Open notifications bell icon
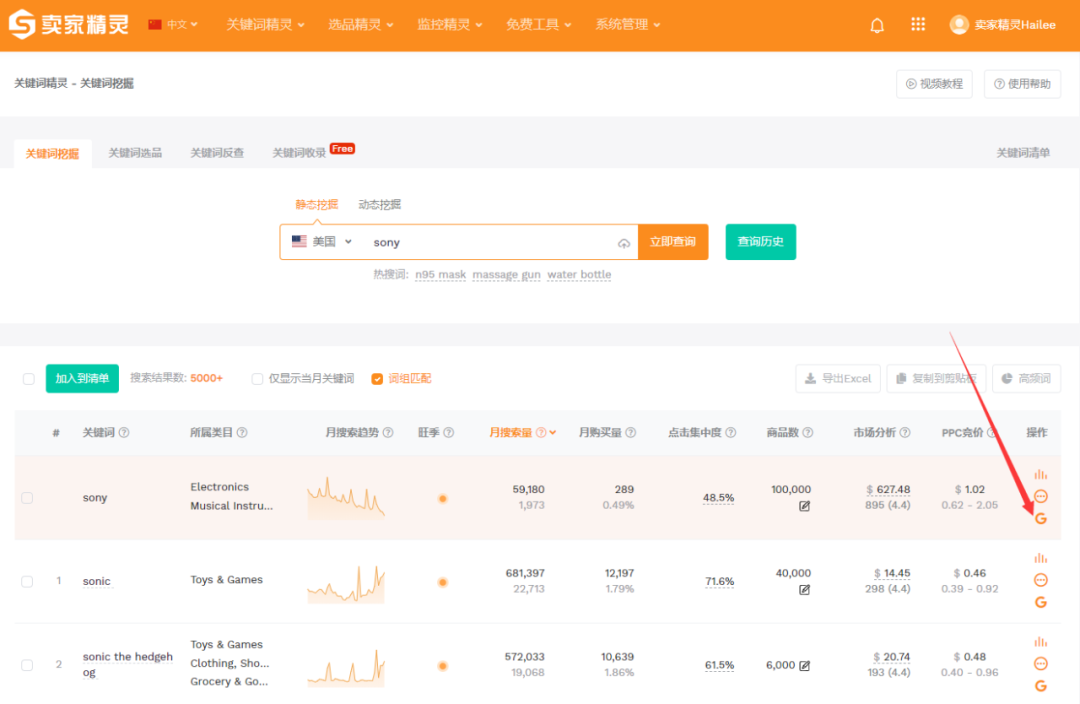Screen dimensions: 1080x704 click(x=877, y=25)
